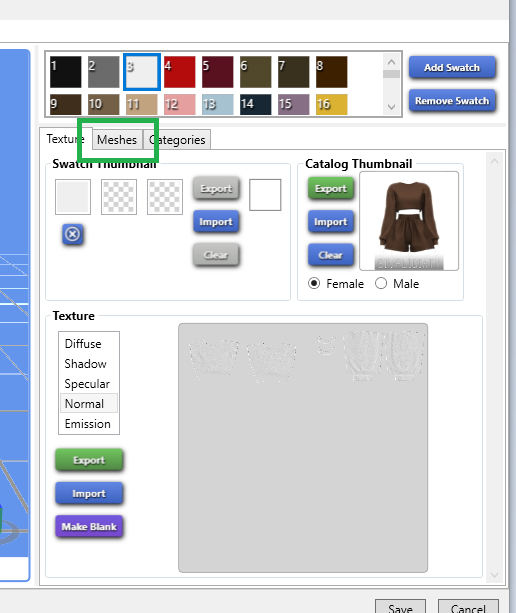Click the normal map texture preview
Viewport: 516px width, 613px height.
click(x=303, y=448)
